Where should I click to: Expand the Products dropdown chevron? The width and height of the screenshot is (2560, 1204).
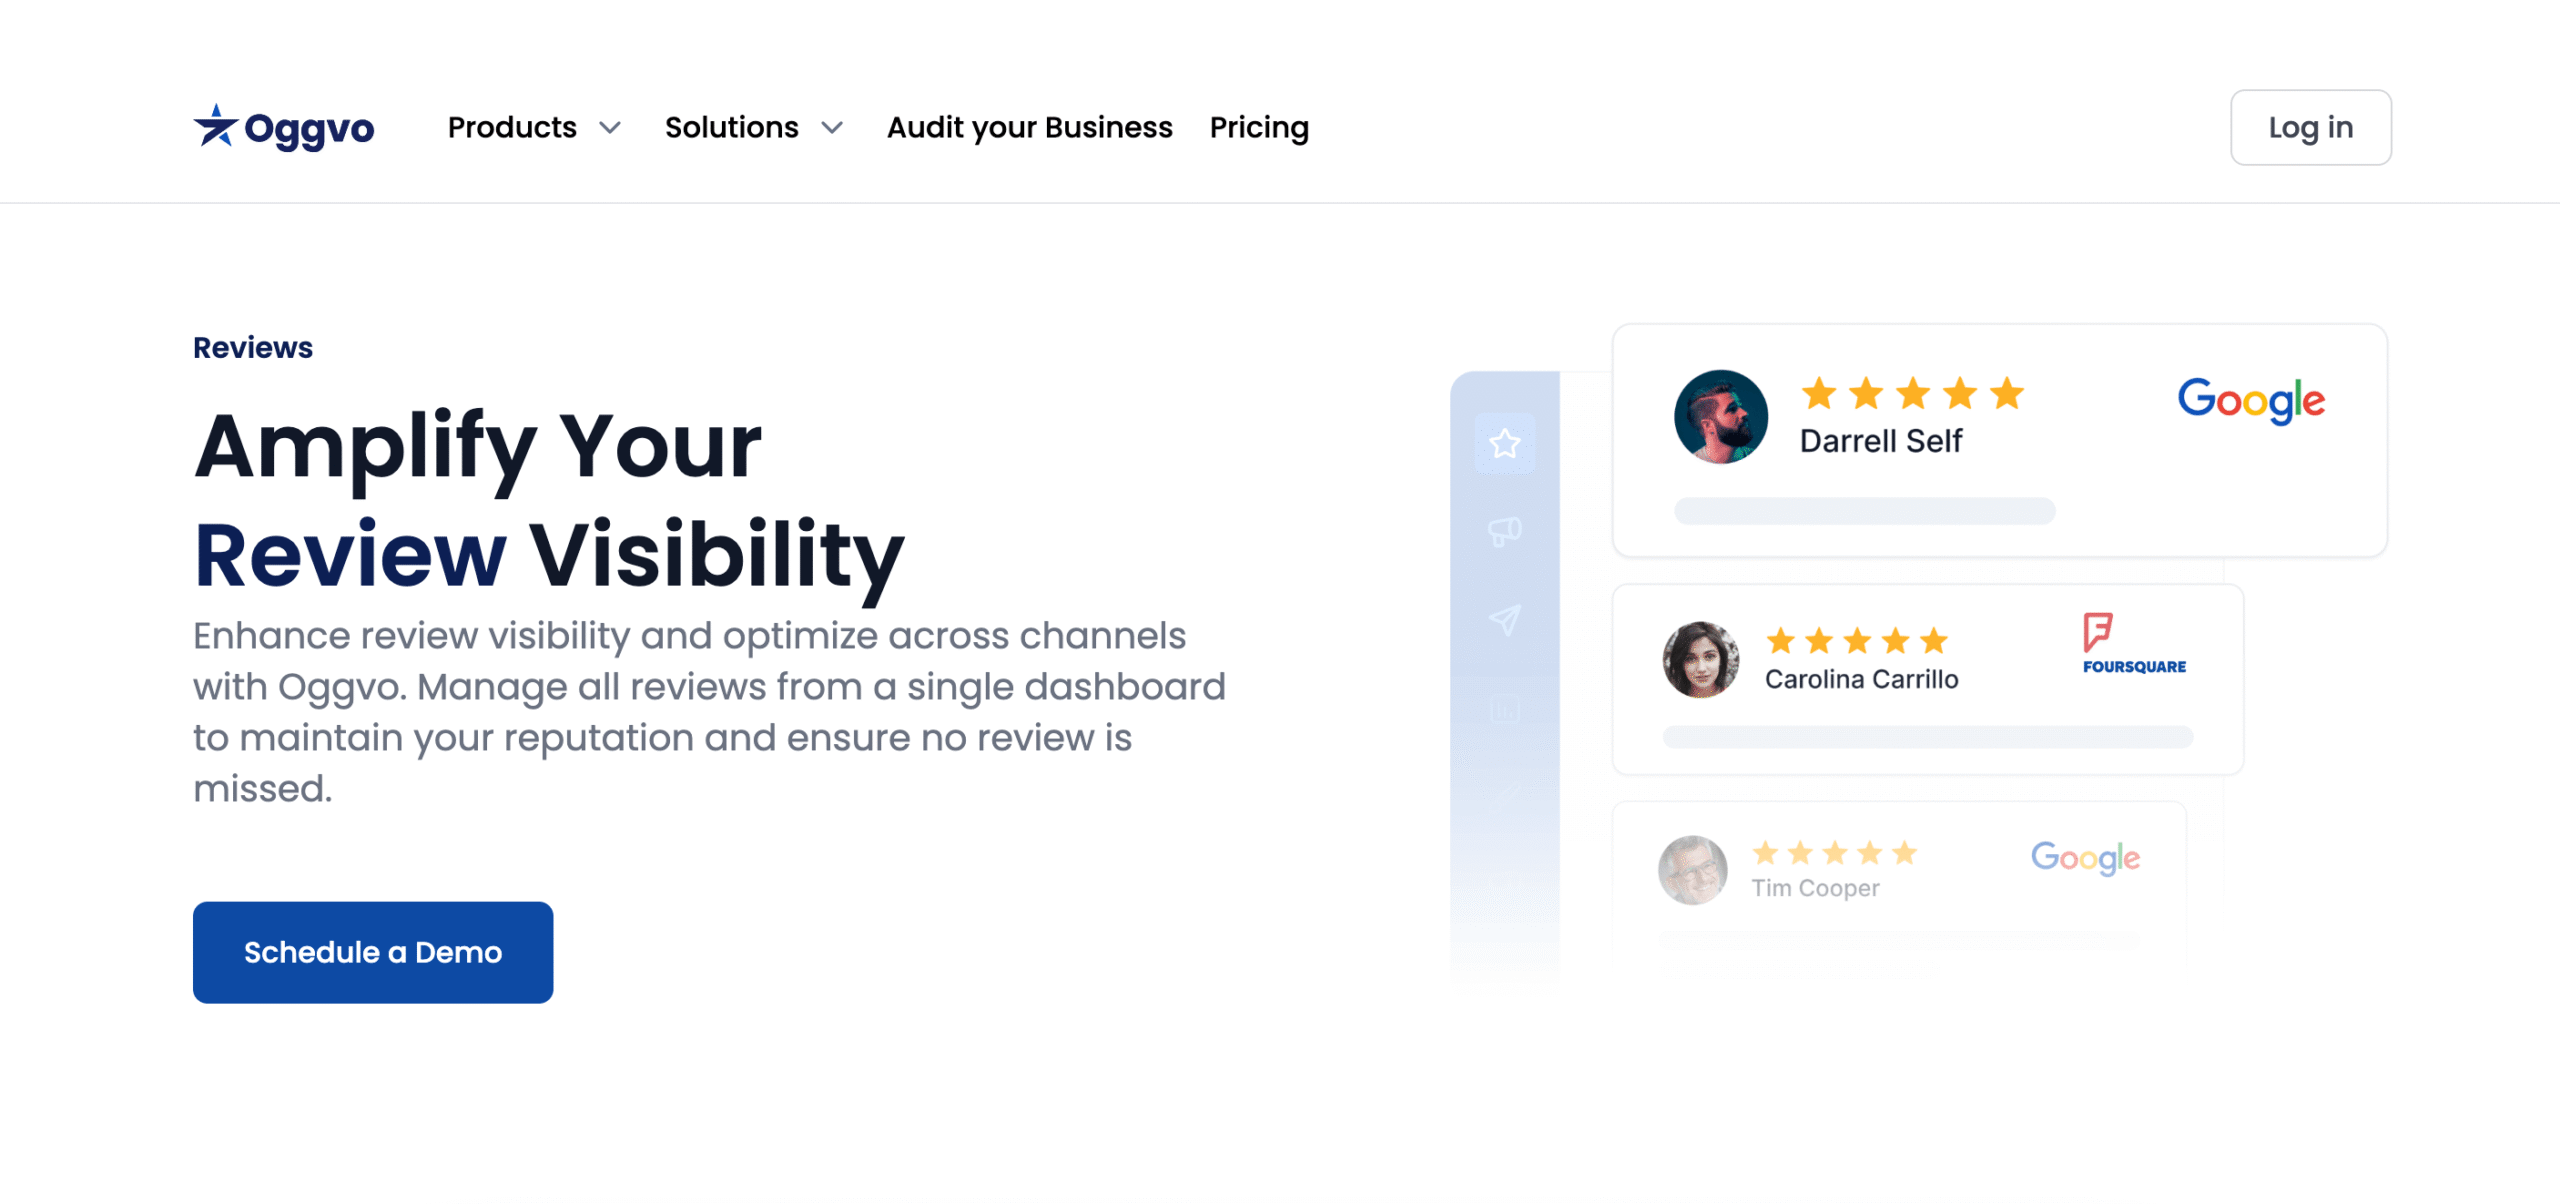tap(610, 128)
